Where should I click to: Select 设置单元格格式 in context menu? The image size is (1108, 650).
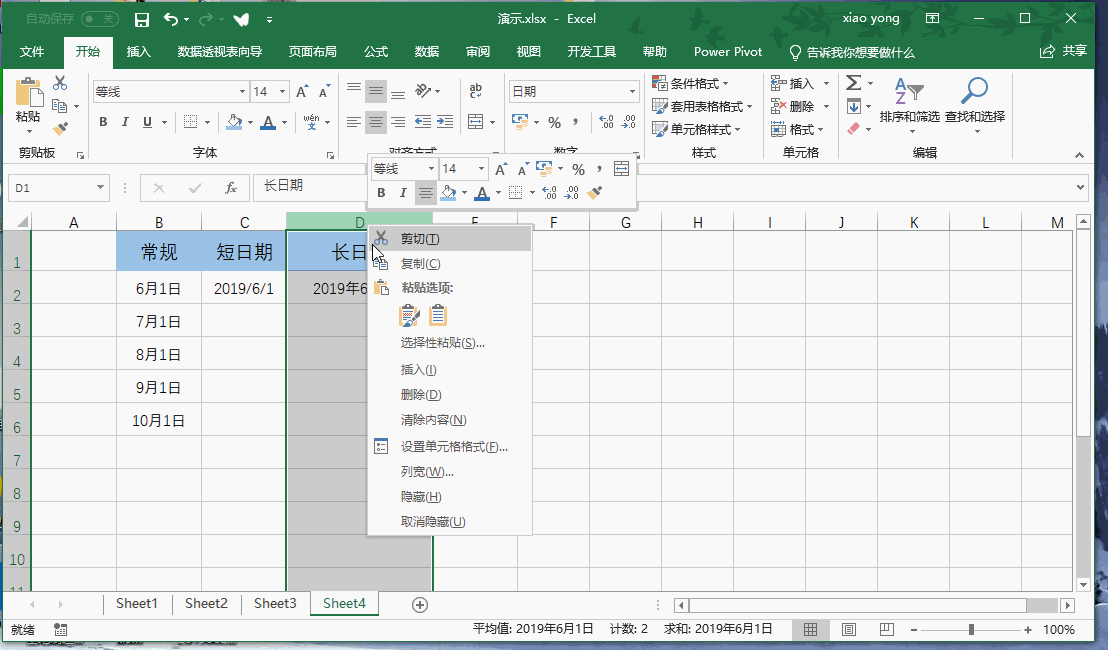[x=454, y=447]
